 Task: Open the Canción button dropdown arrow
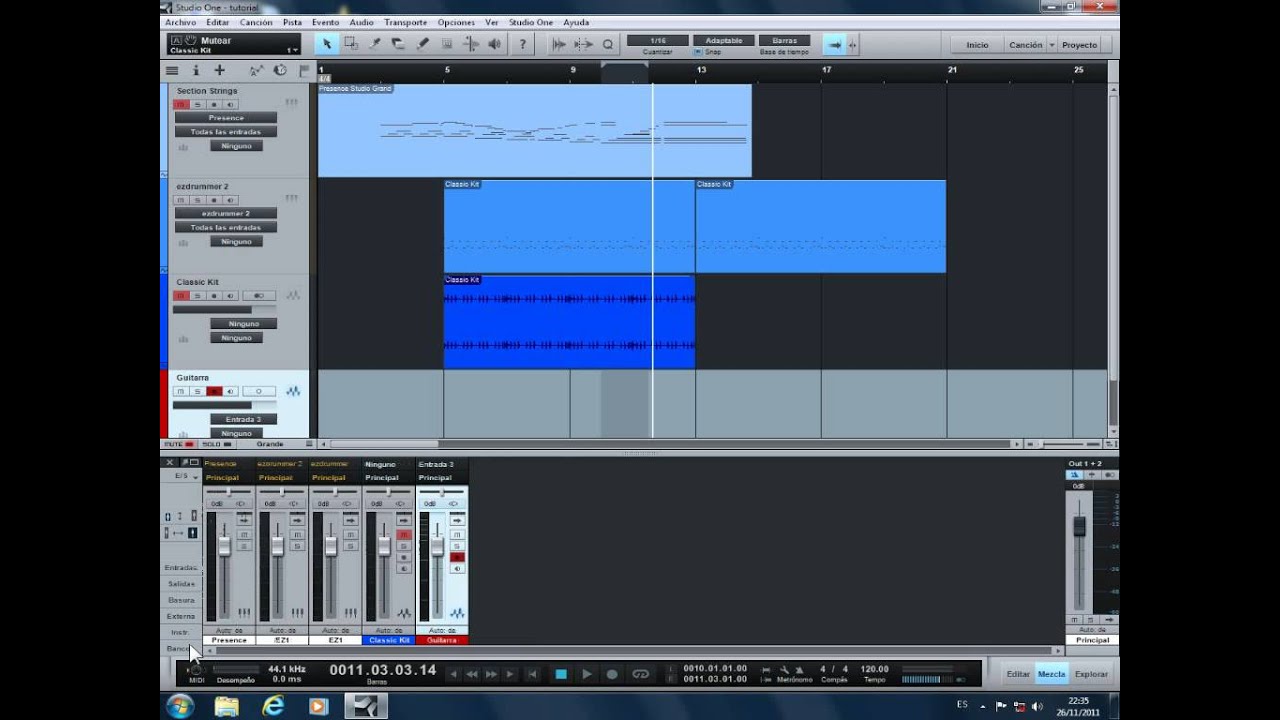[x=1052, y=45]
